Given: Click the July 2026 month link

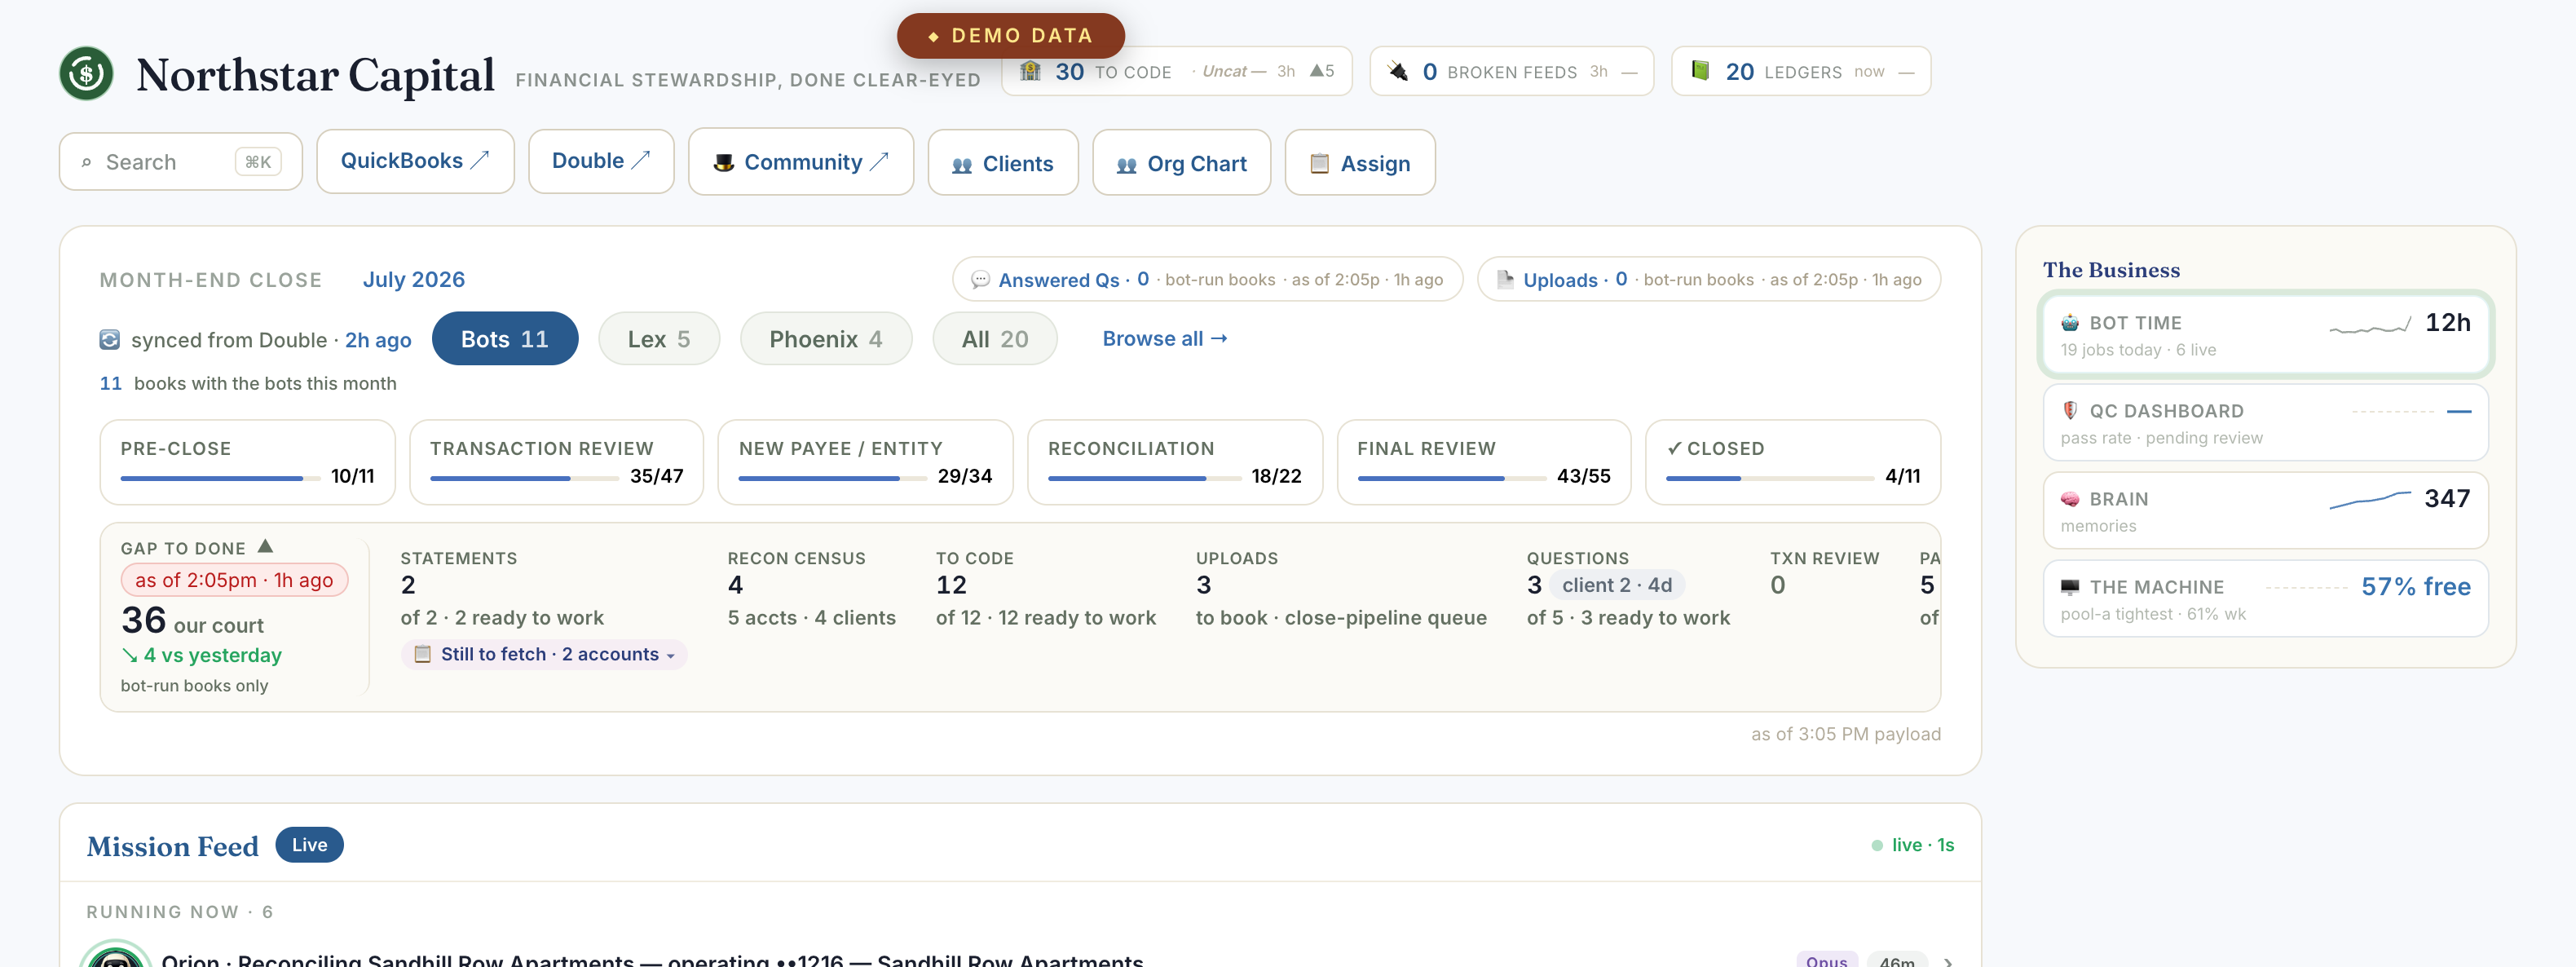Looking at the screenshot, I should (414, 279).
